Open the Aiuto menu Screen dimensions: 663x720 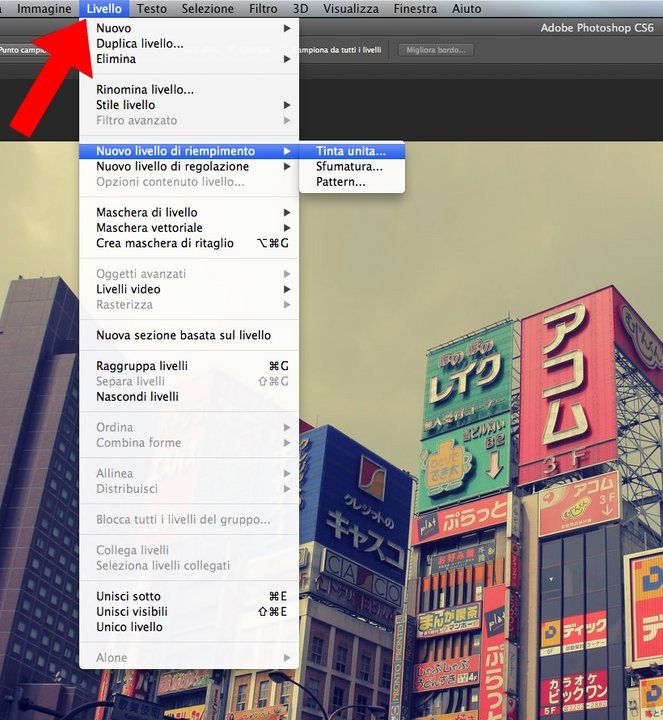466,9
